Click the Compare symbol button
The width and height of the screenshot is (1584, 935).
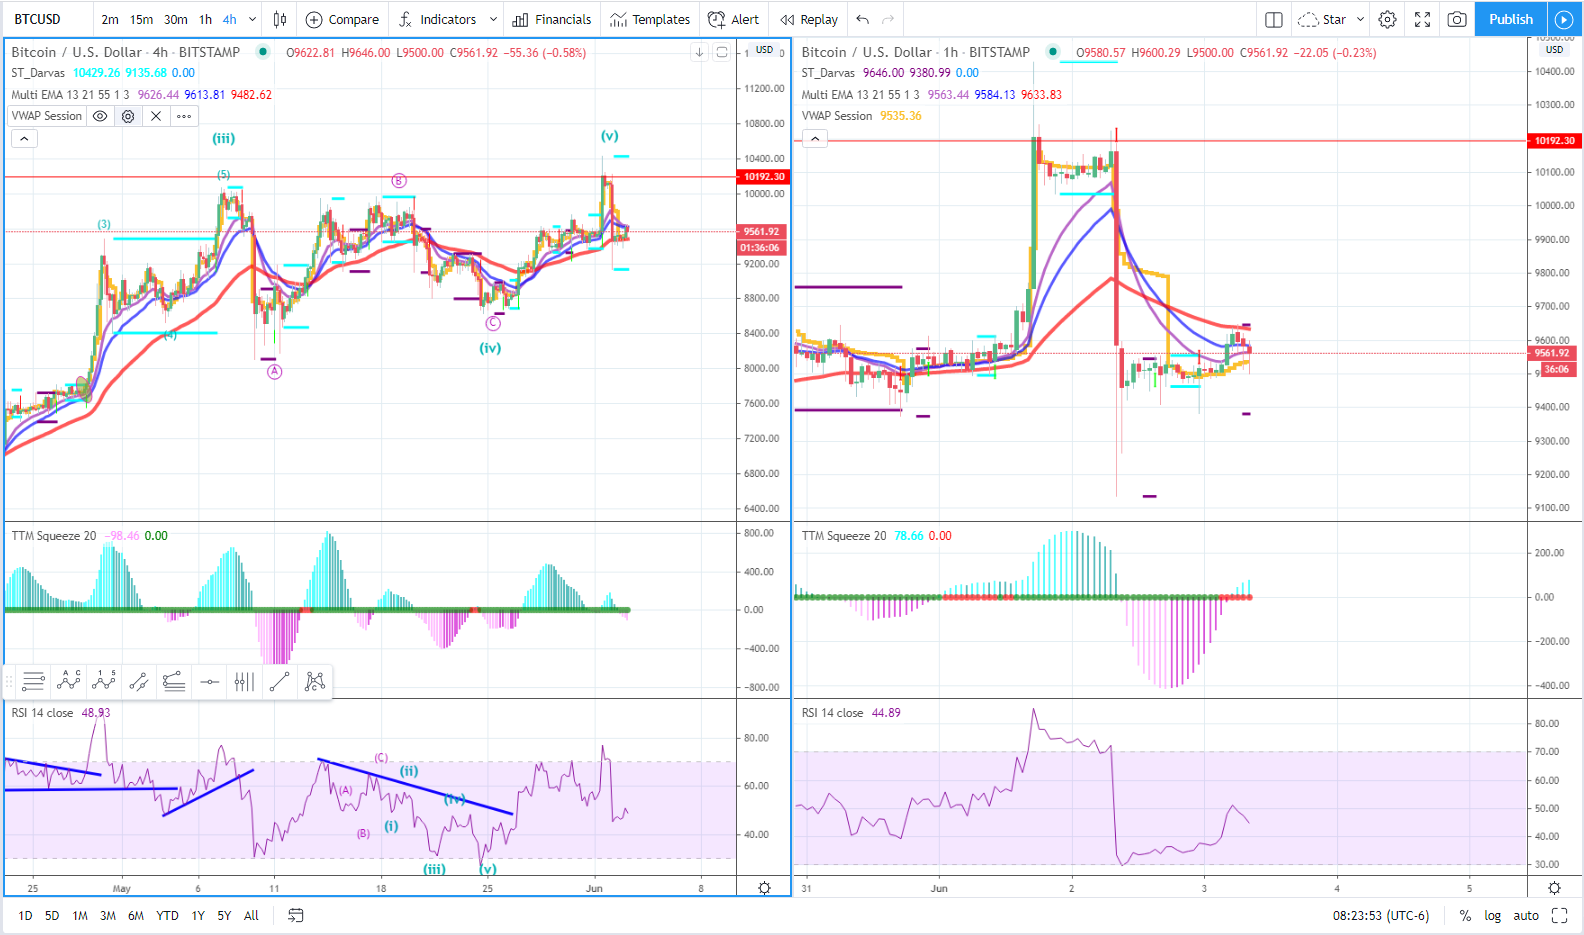tap(342, 19)
